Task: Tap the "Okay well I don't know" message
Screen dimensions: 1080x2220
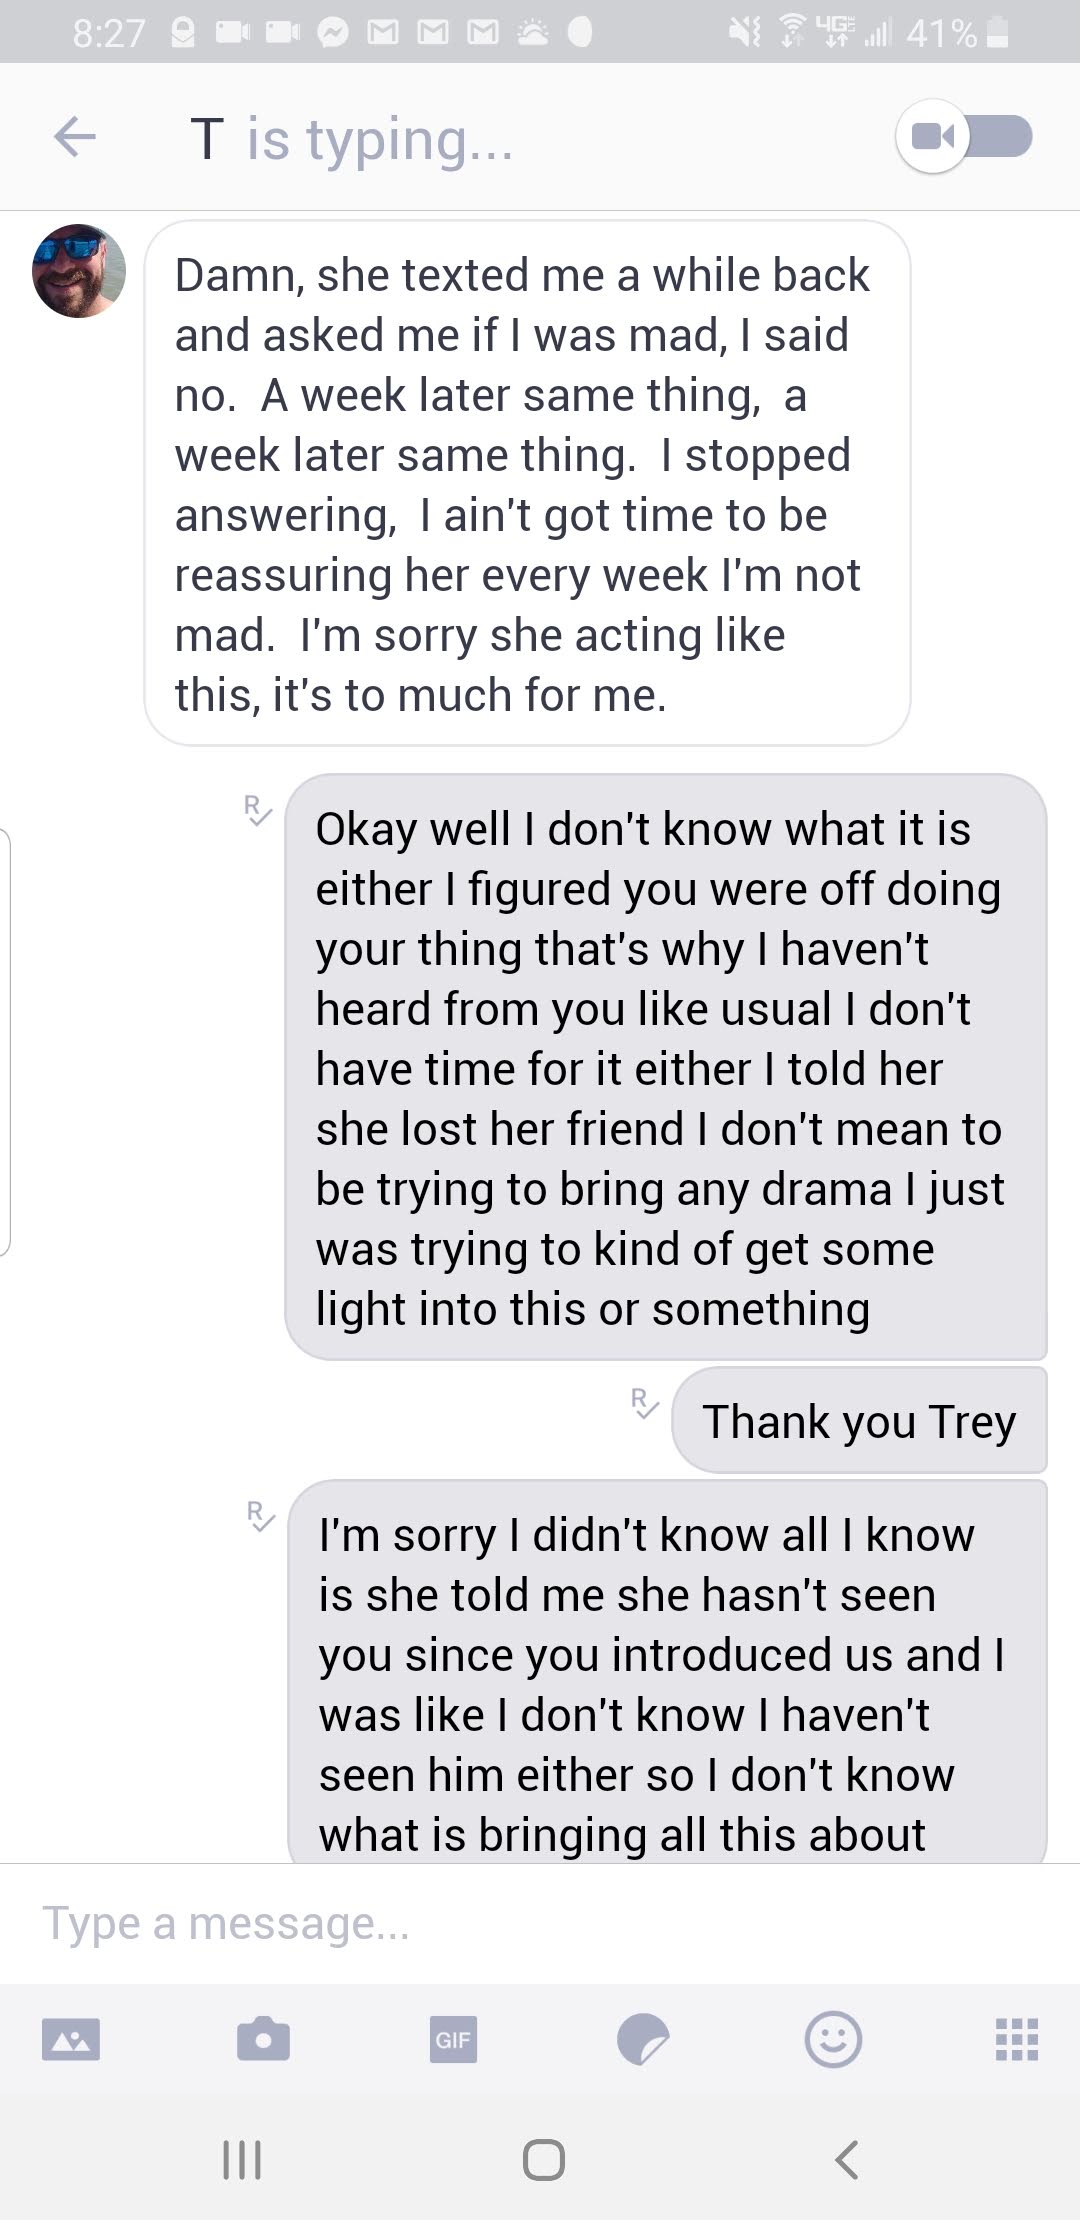Action: point(665,1068)
